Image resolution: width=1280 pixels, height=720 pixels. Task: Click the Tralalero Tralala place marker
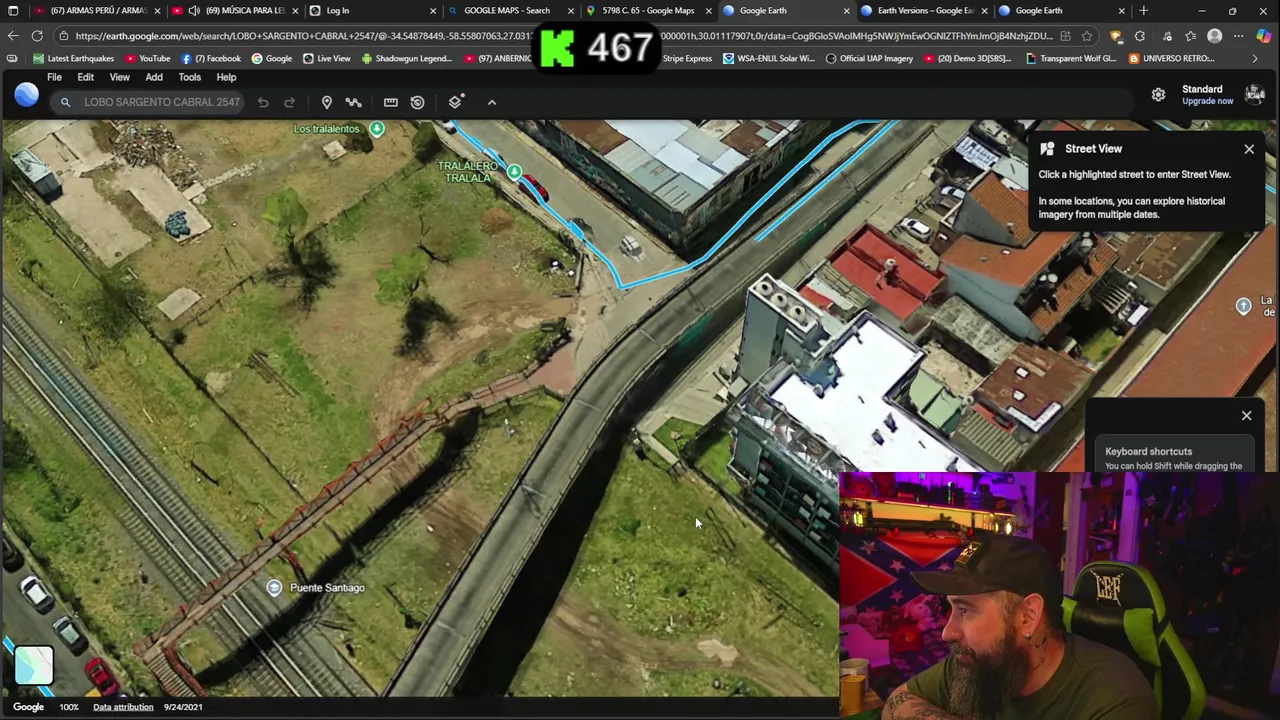514,172
